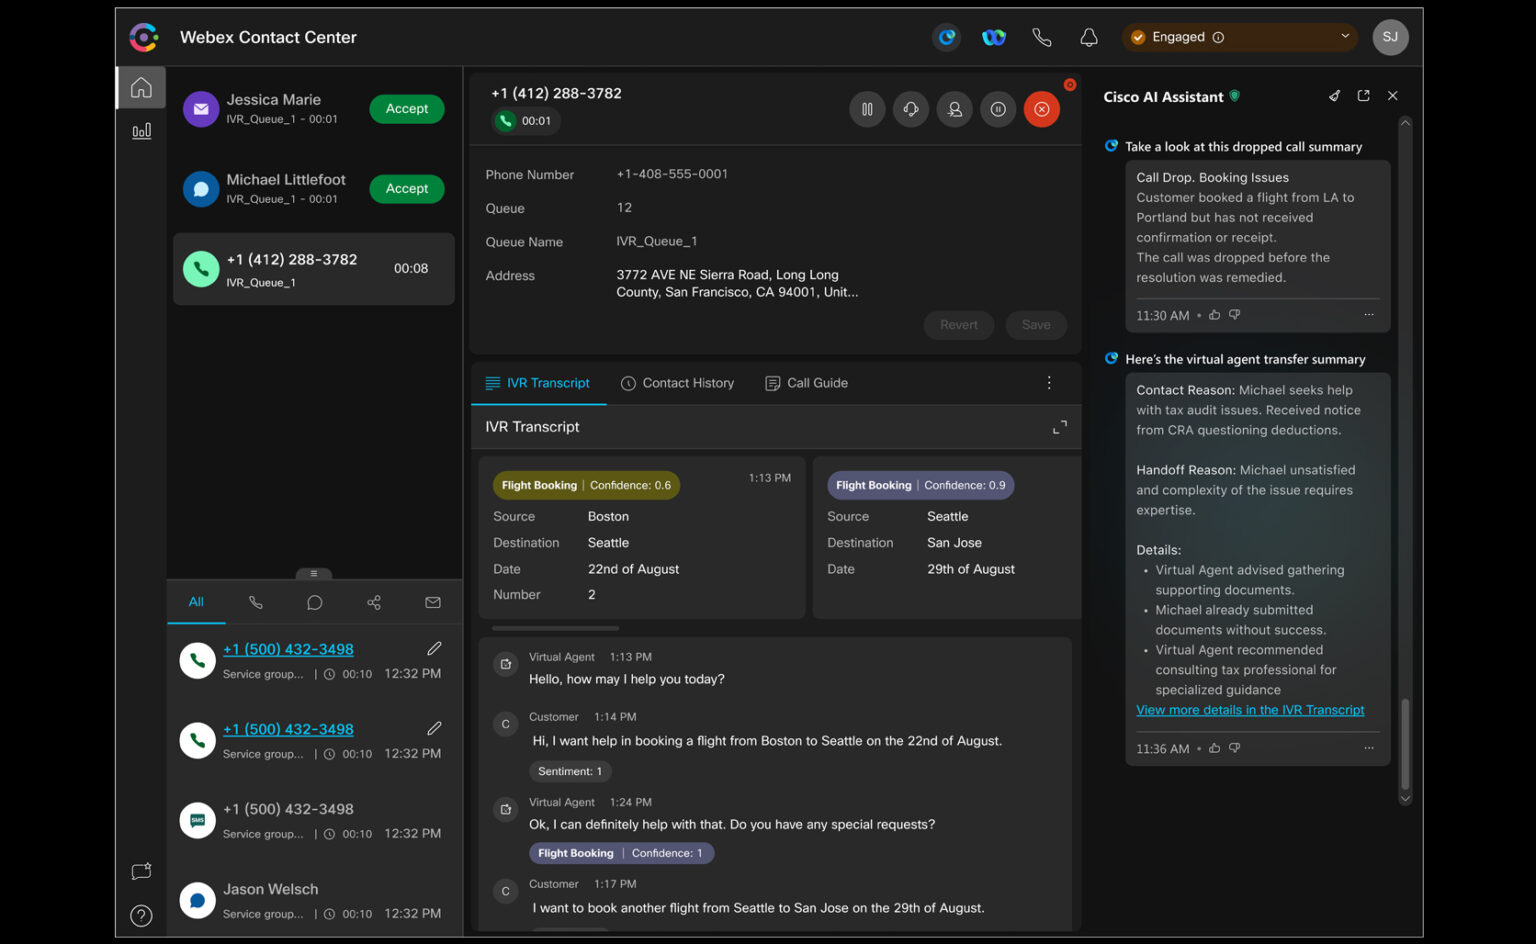
Task: Open notifications bell icon
Action: tap(1089, 37)
